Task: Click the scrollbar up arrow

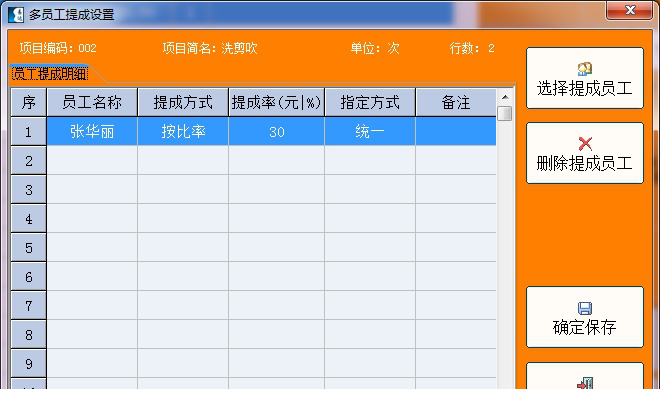Action: [505, 97]
